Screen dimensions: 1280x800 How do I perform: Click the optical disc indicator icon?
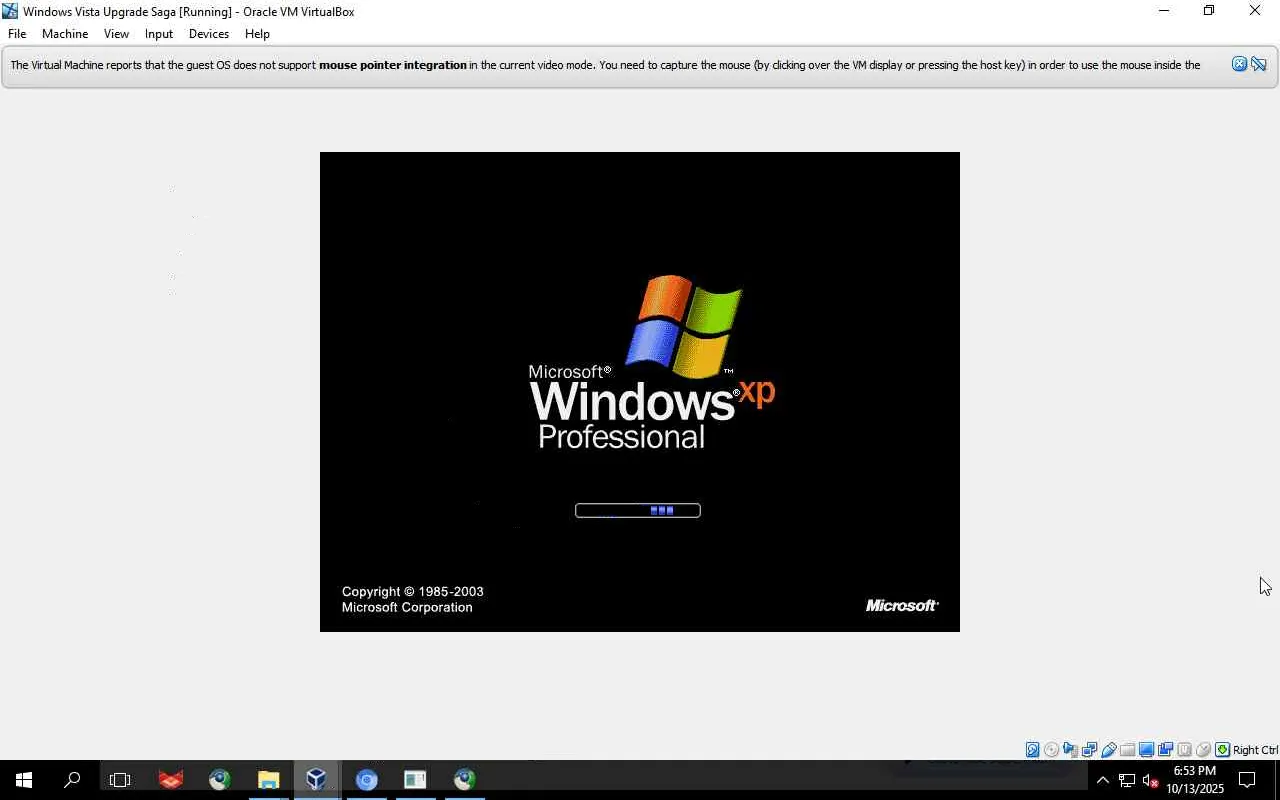pyautogui.click(x=1051, y=750)
